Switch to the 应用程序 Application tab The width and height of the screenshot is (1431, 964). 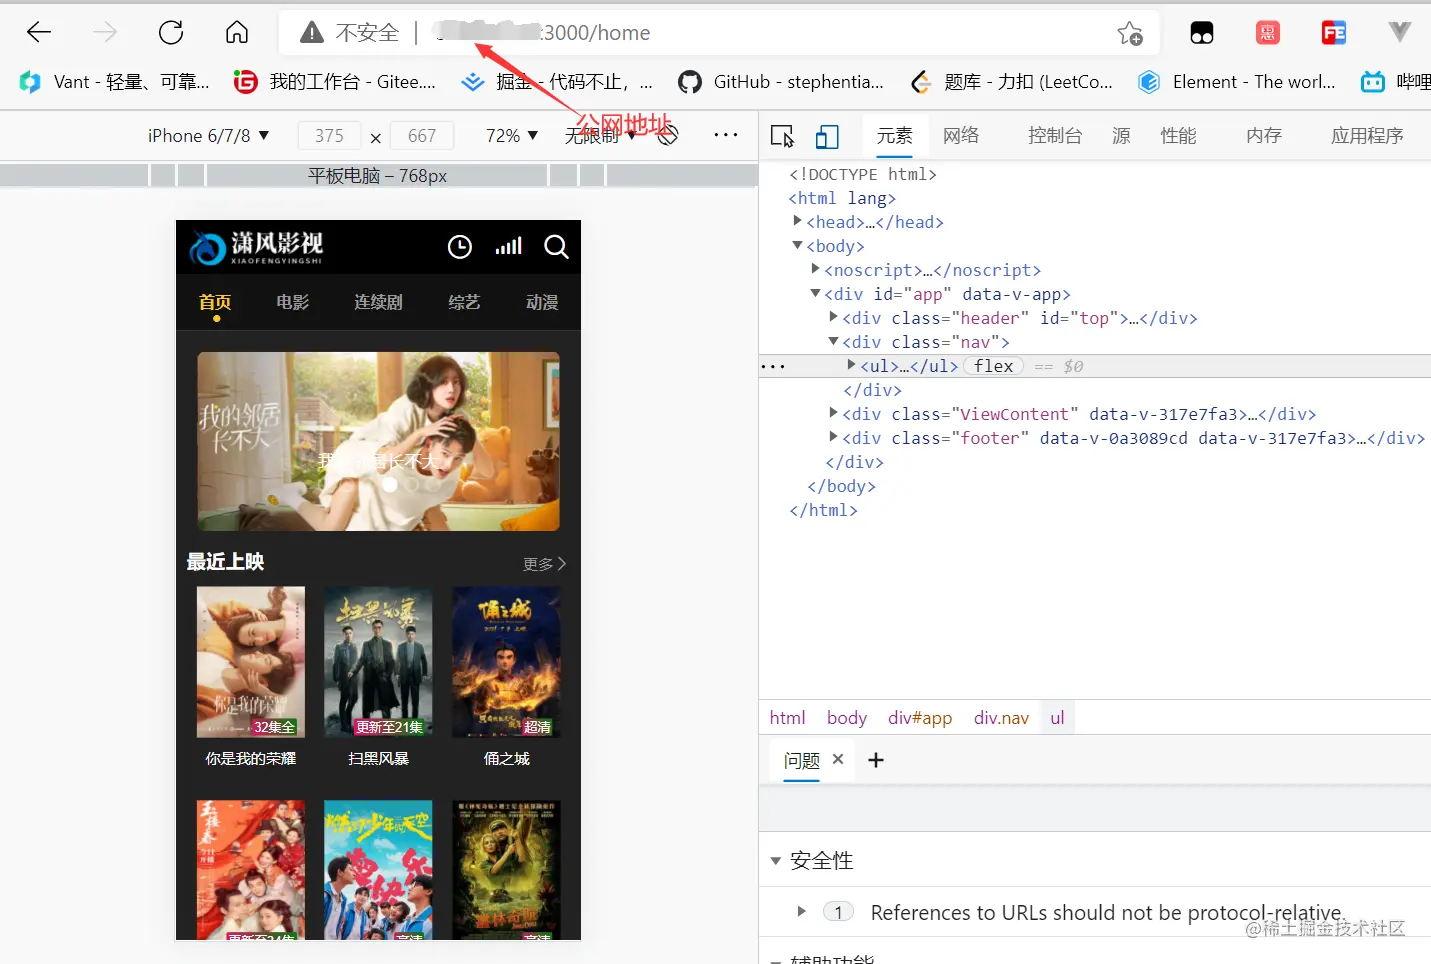pos(1367,135)
